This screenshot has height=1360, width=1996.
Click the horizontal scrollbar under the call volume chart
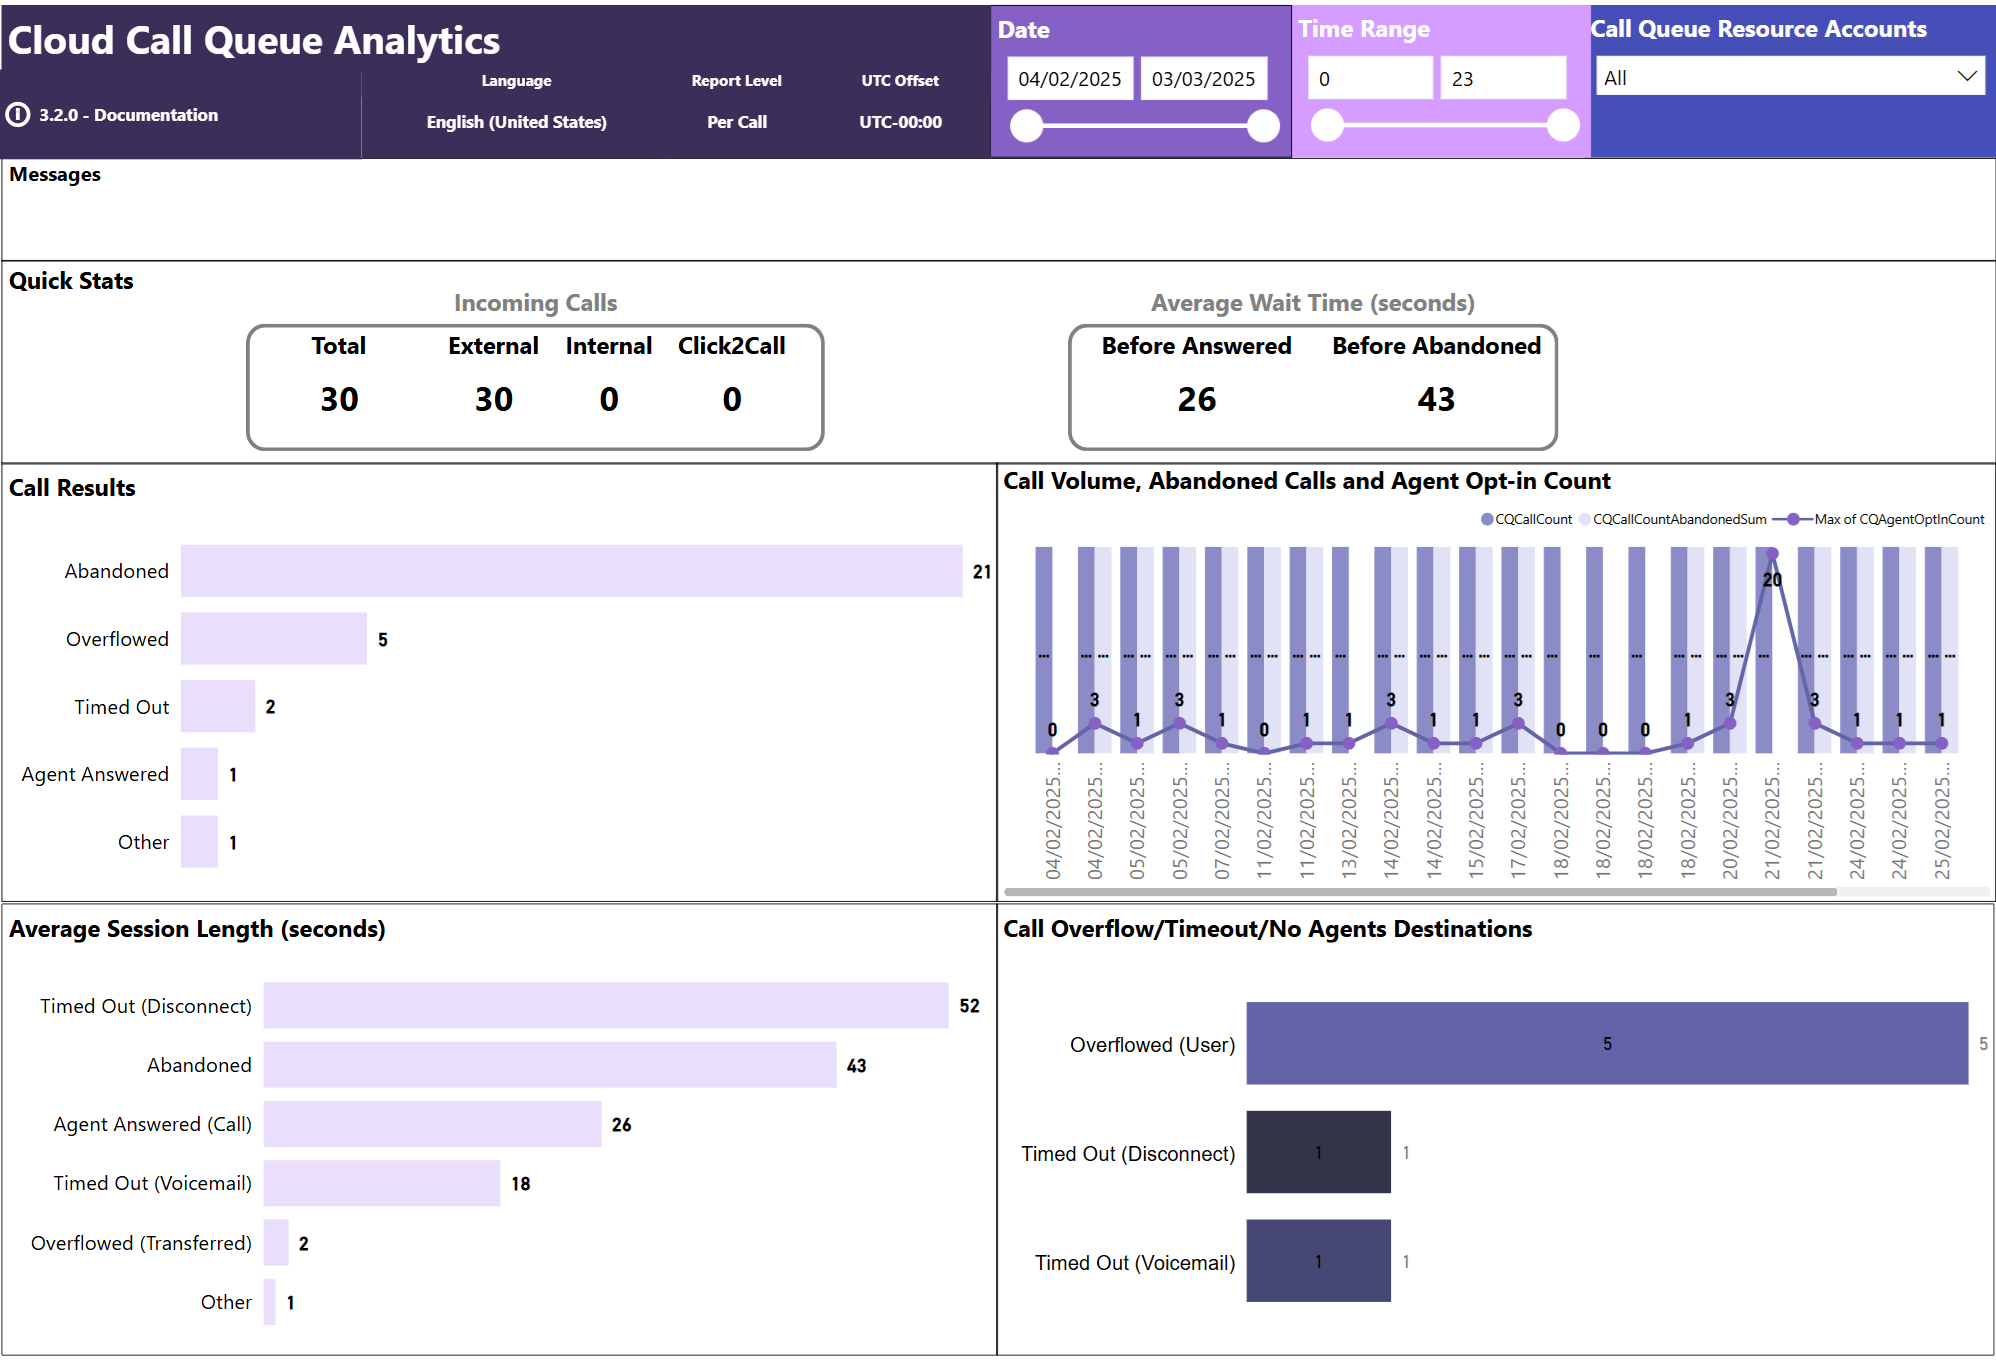(1420, 891)
